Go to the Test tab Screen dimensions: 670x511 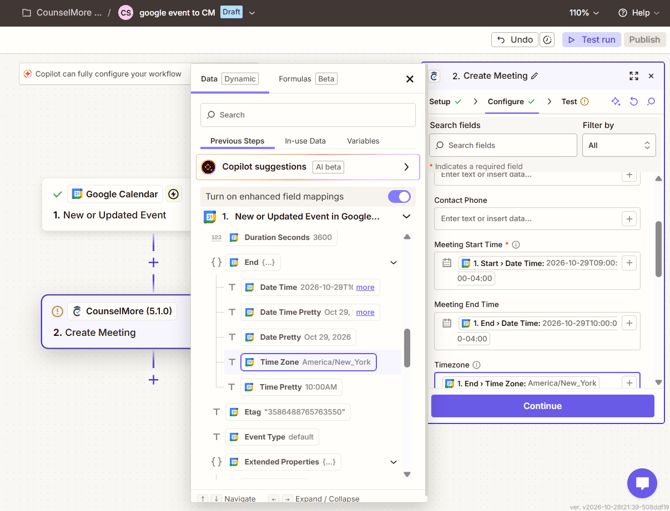coord(575,102)
